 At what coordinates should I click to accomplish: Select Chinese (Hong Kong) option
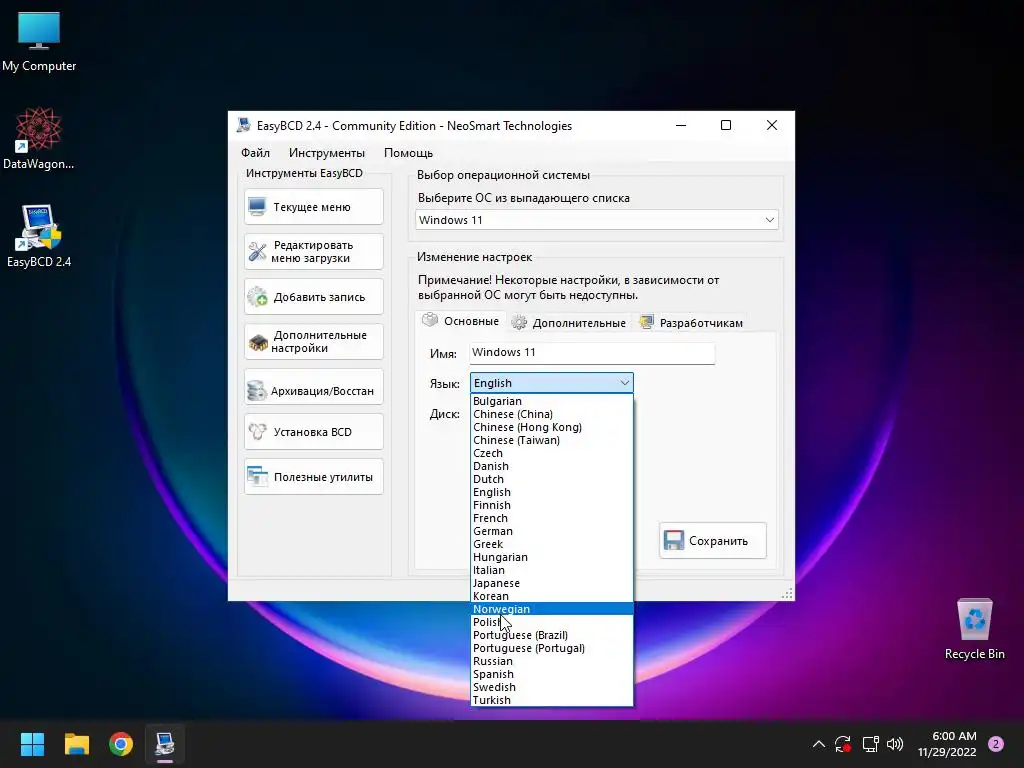552,427
